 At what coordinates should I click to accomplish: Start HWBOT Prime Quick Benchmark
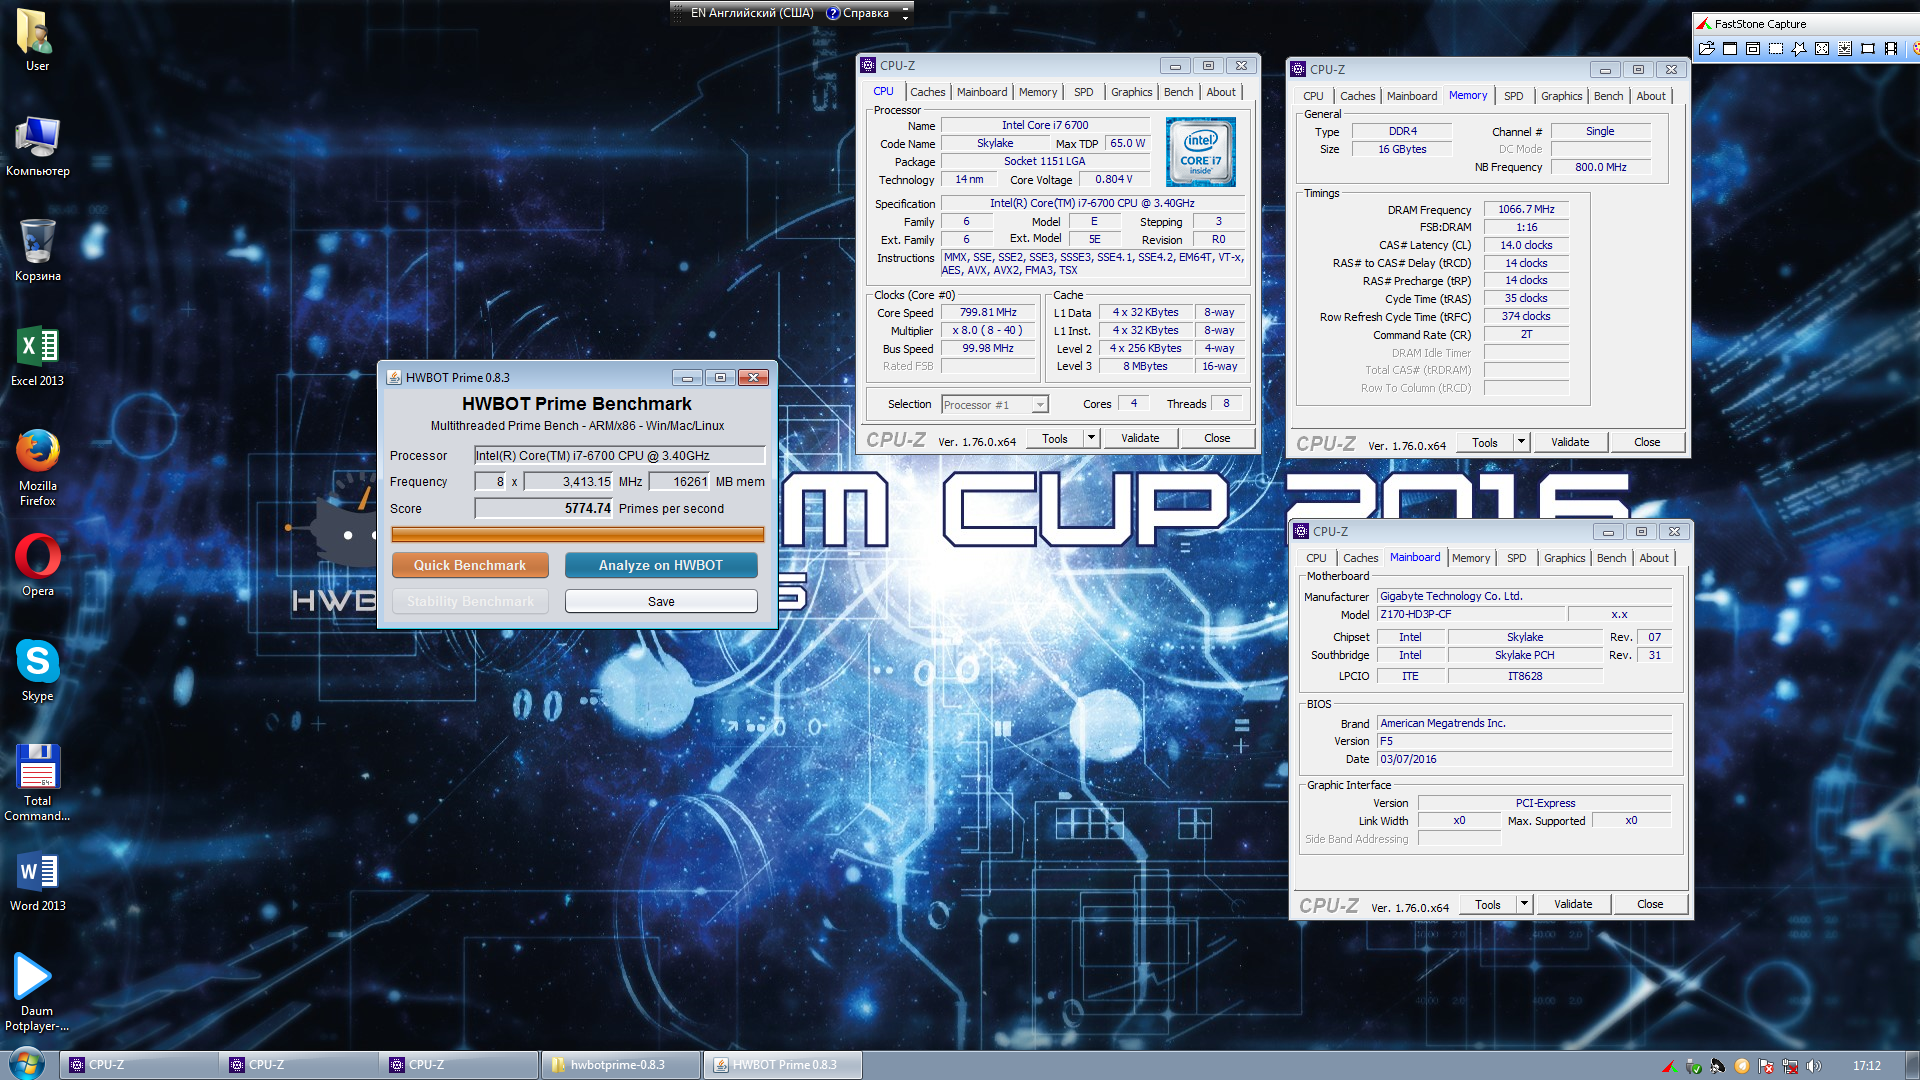click(470, 565)
